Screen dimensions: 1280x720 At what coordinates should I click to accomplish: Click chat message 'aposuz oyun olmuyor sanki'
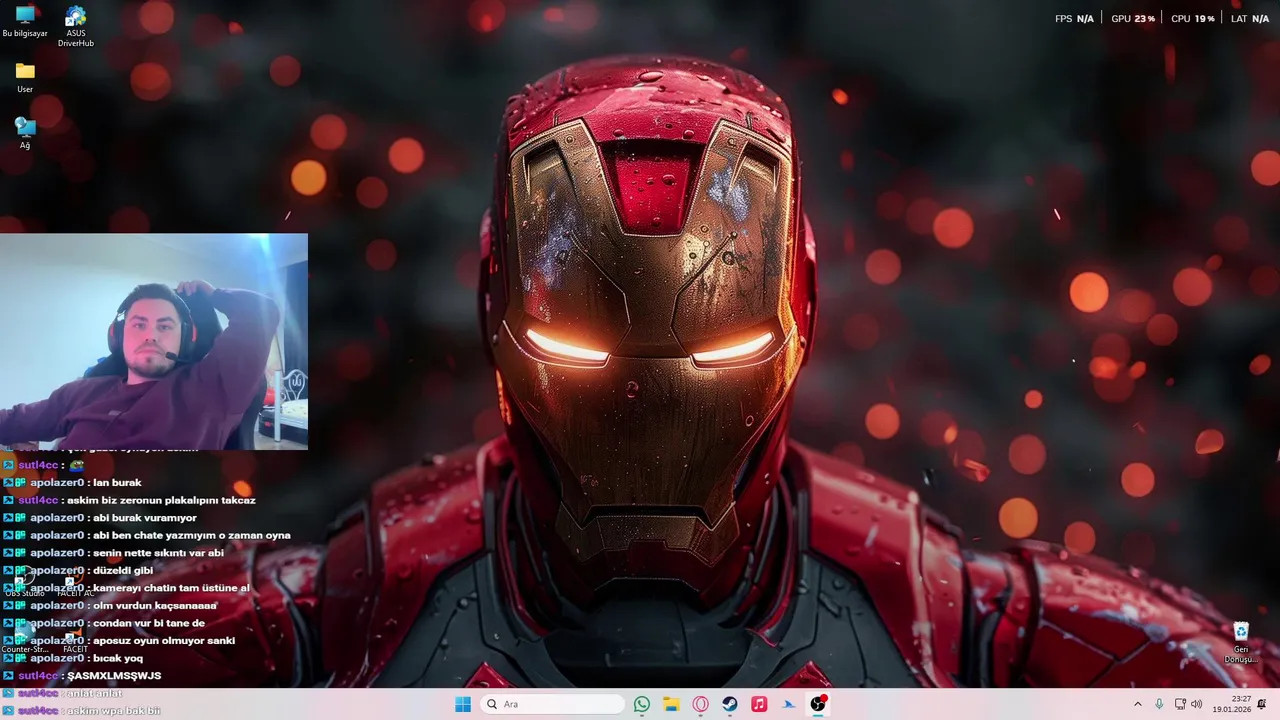click(164, 641)
